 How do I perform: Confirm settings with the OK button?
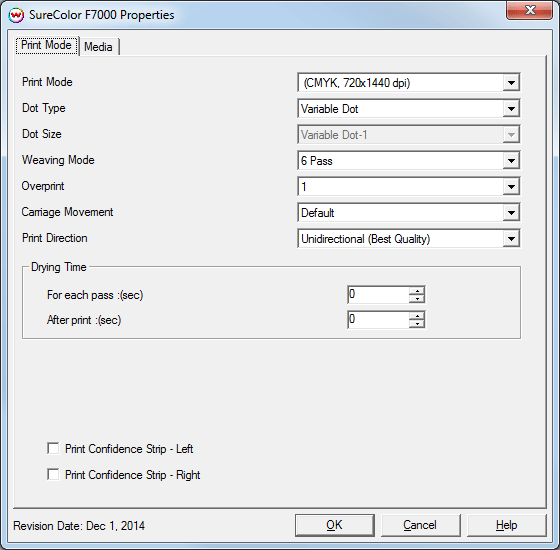335,525
